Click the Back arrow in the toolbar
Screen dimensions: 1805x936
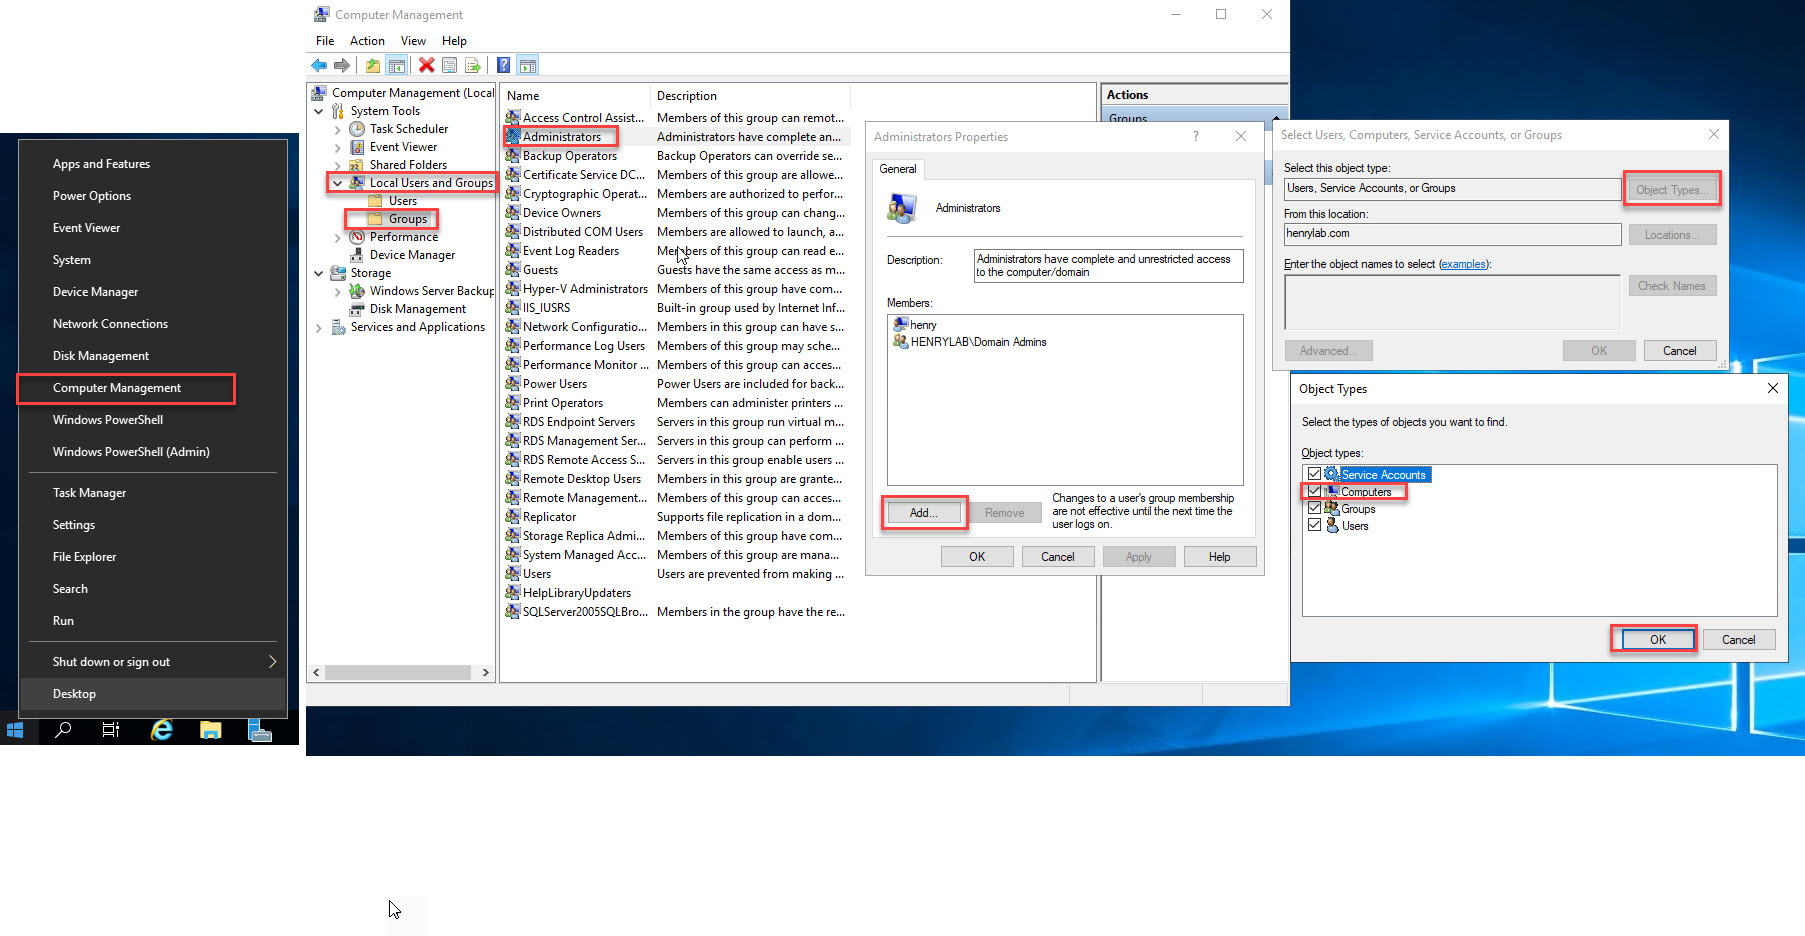pyautogui.click(x=319, y=66)
